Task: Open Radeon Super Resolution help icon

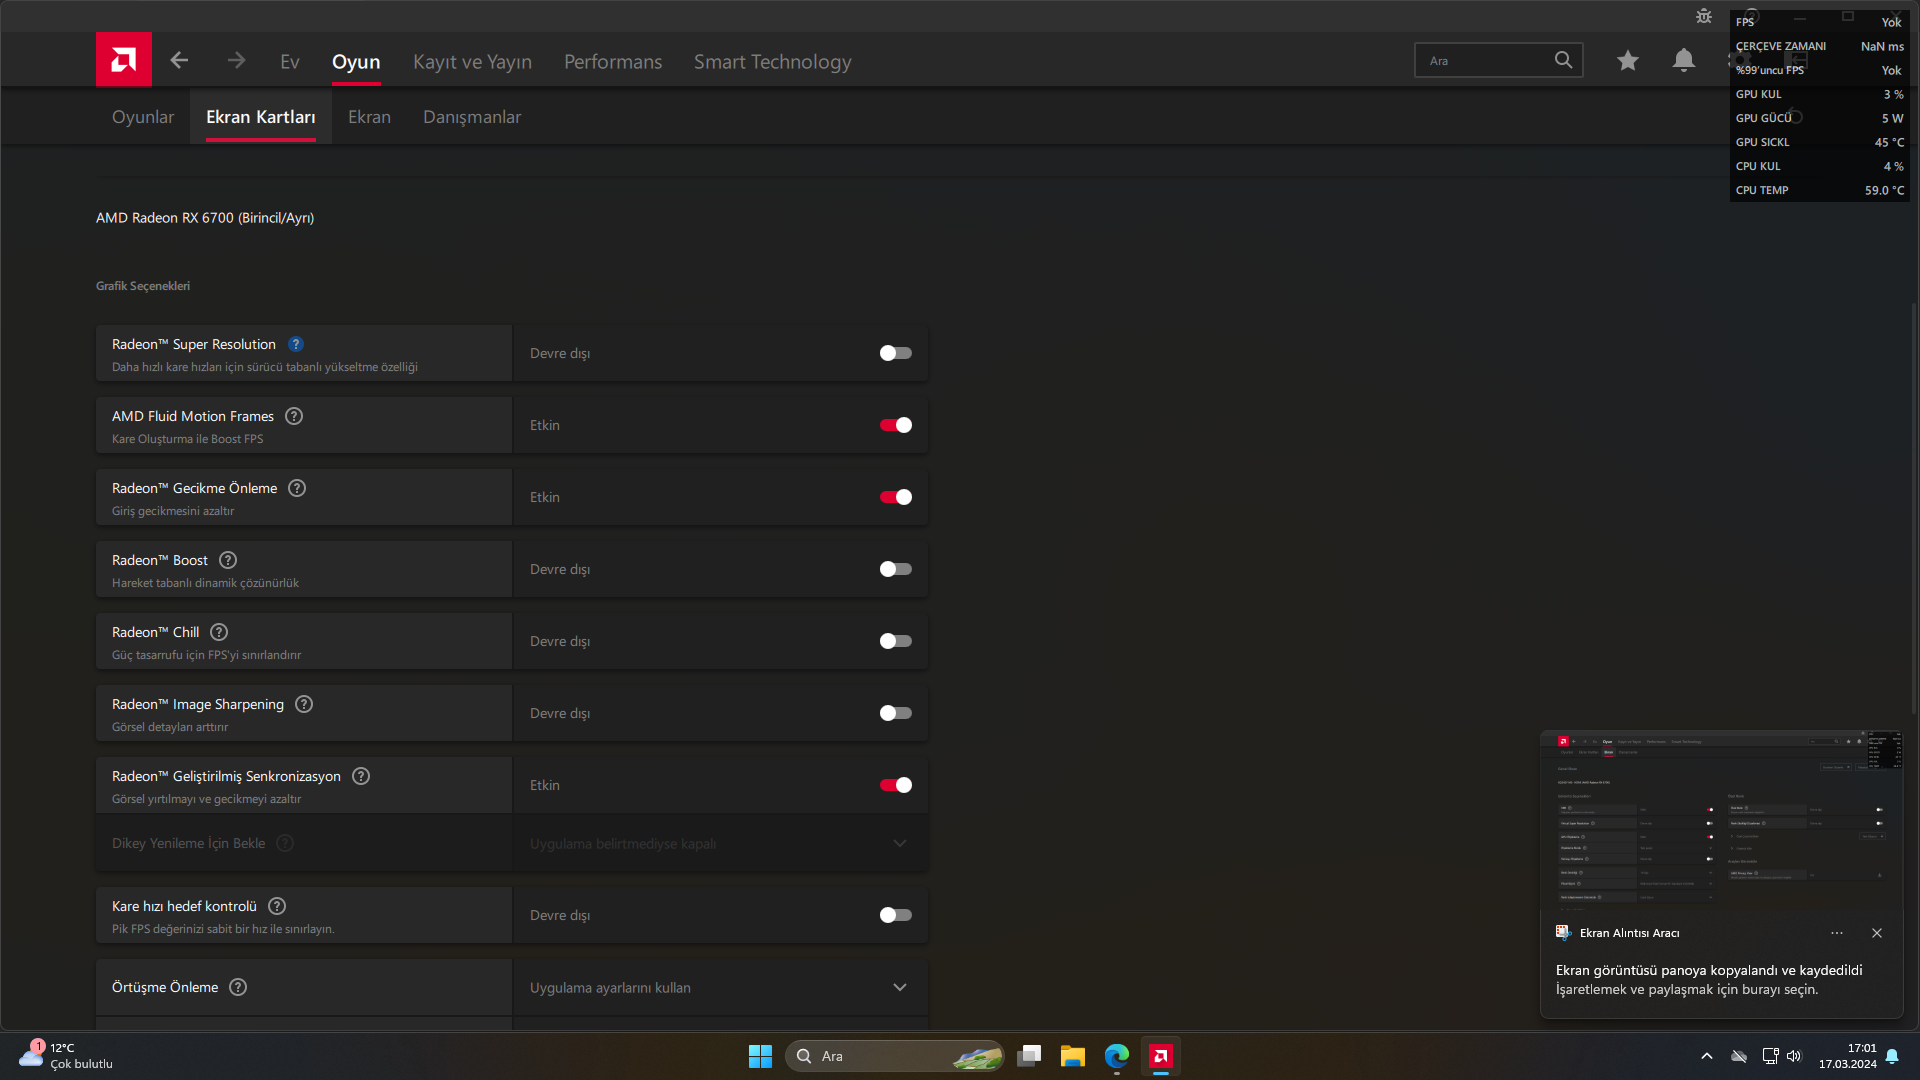Action: [x=296, y=344]
